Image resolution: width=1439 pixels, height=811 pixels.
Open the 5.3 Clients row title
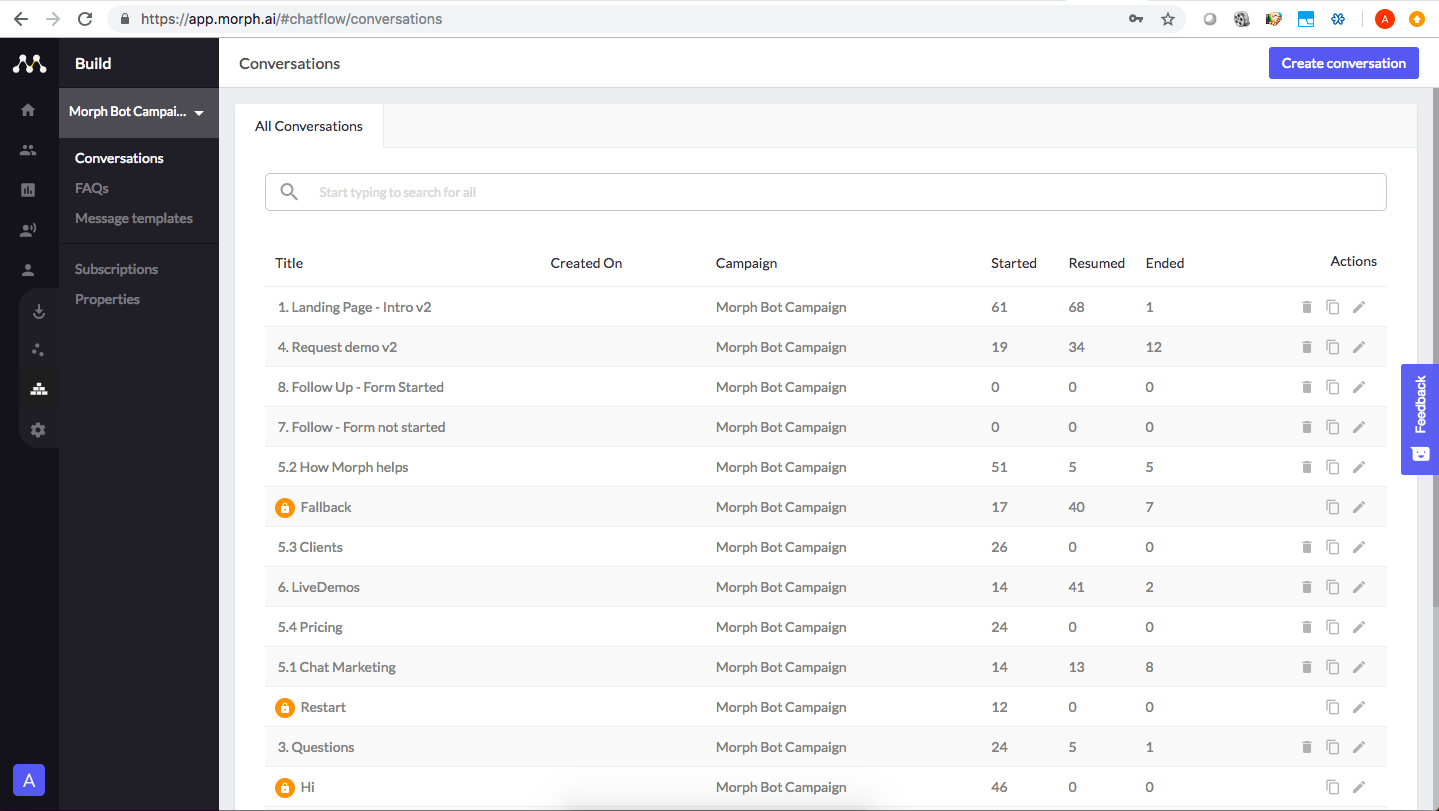coord(310,547)
